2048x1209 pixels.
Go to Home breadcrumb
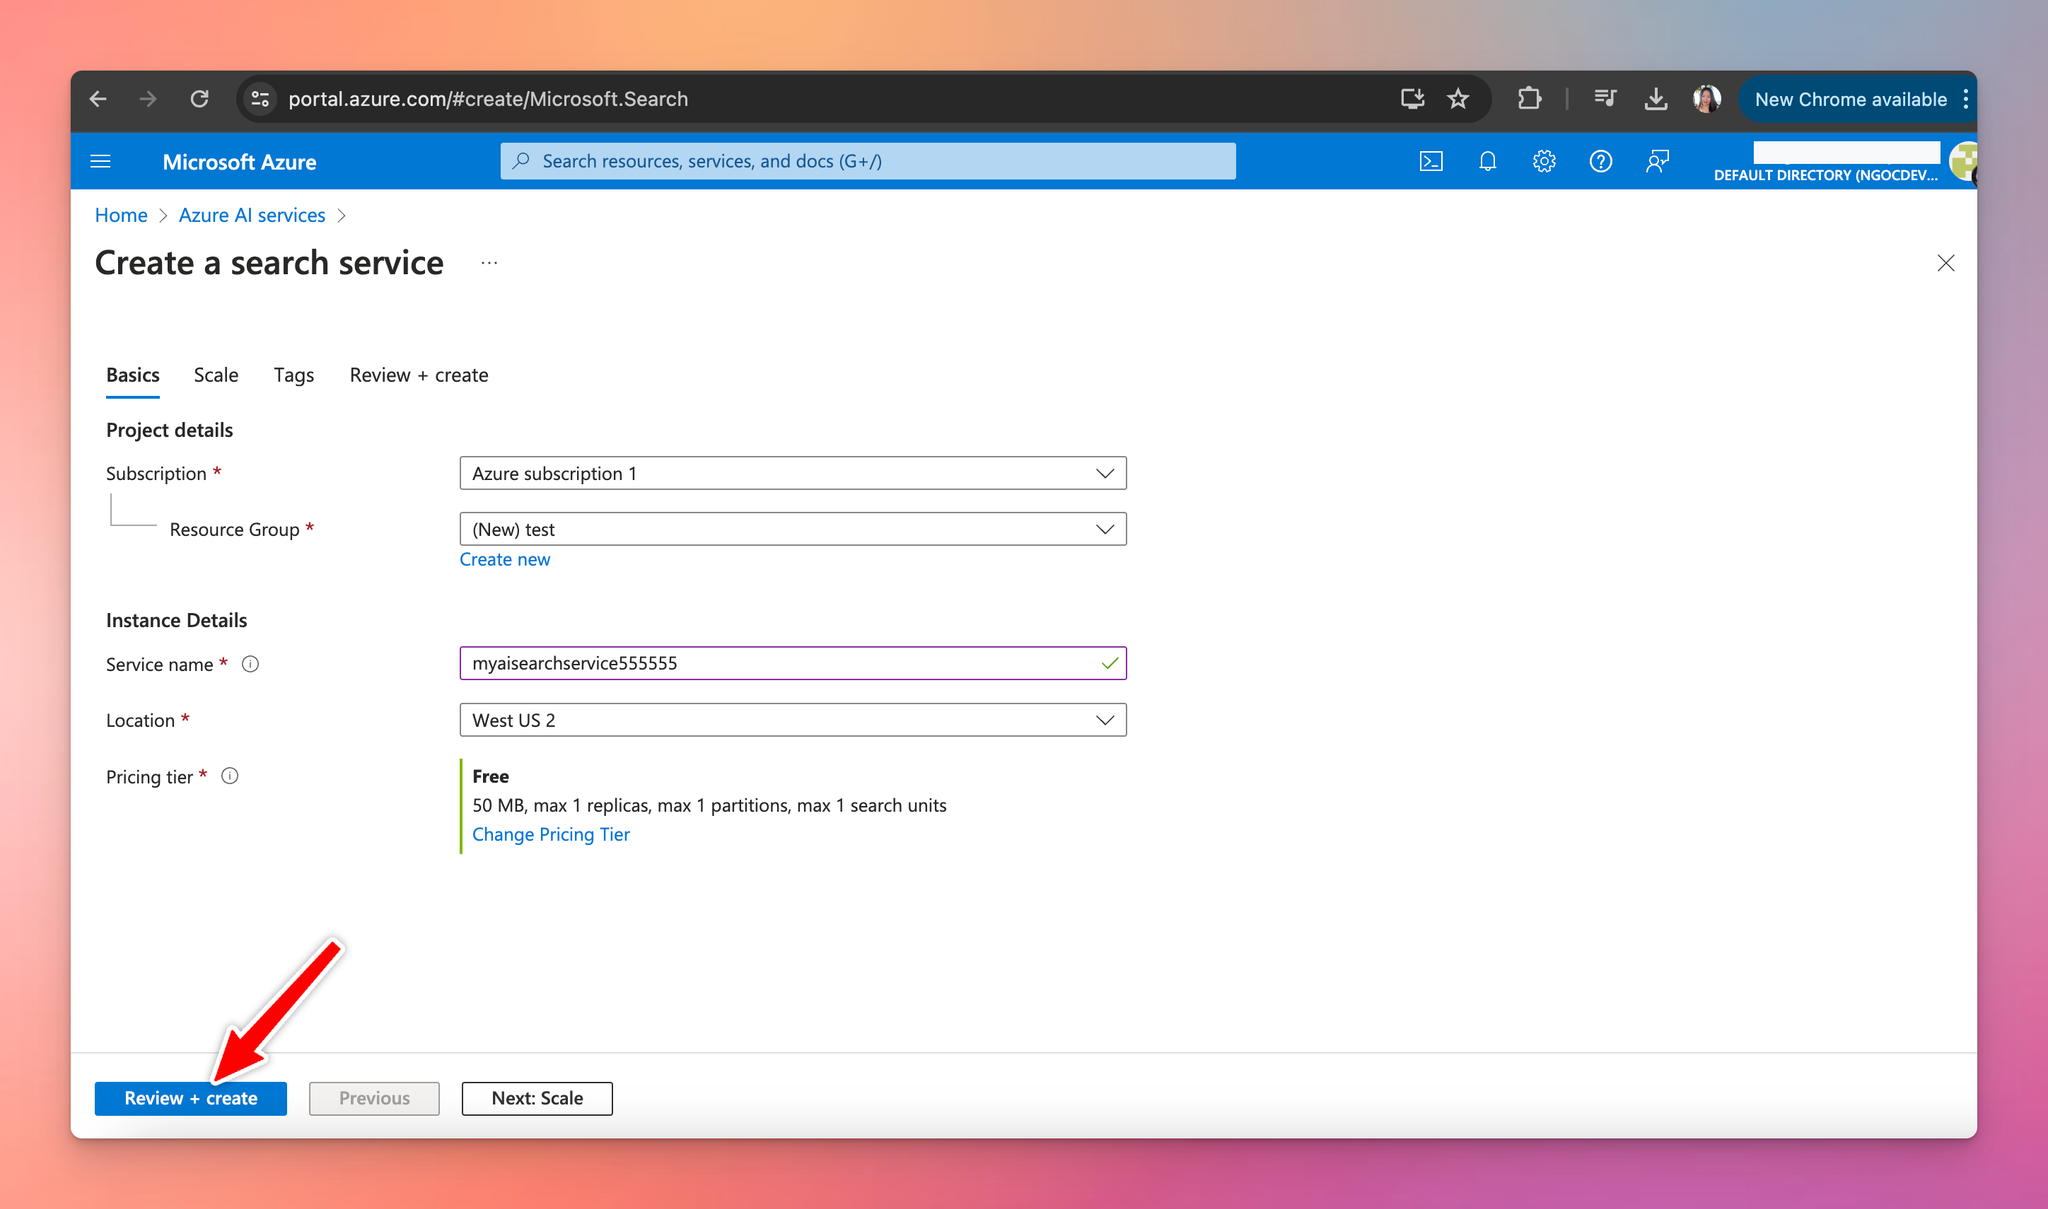(121, 215)
